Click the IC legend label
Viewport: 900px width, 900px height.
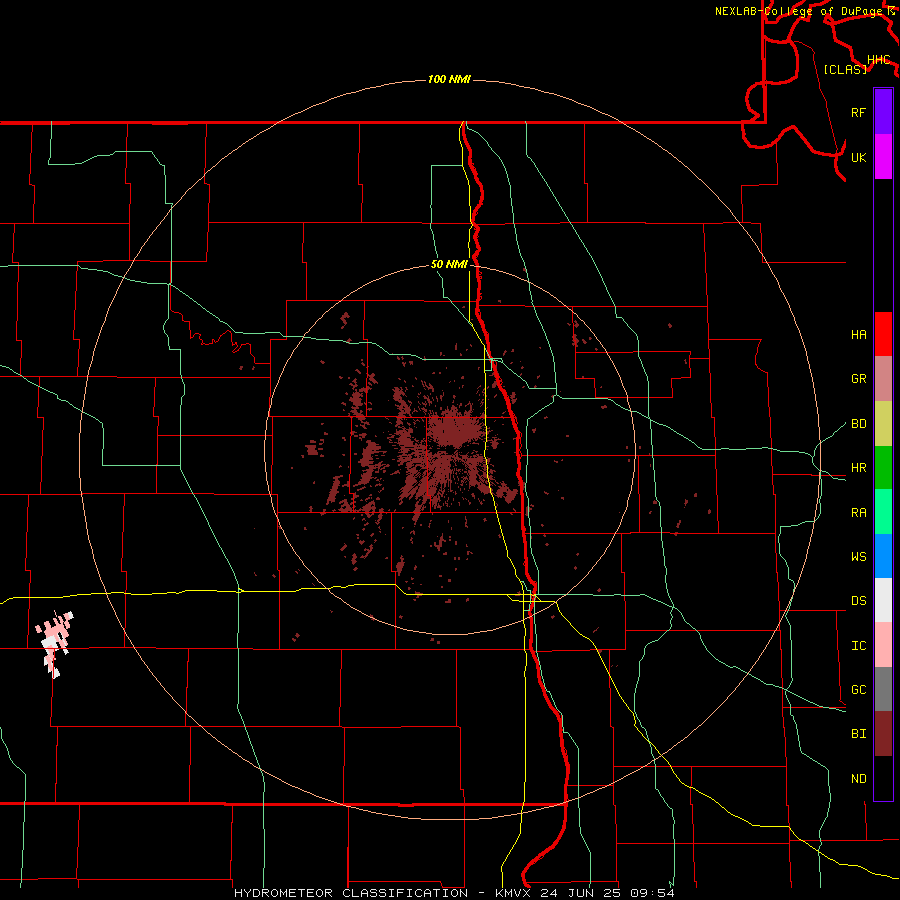[858, 646]
